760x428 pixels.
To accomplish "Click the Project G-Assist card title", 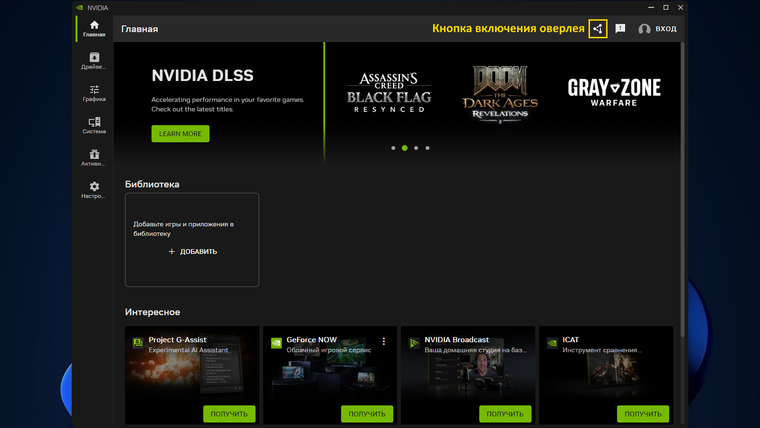I will [177, 340].
